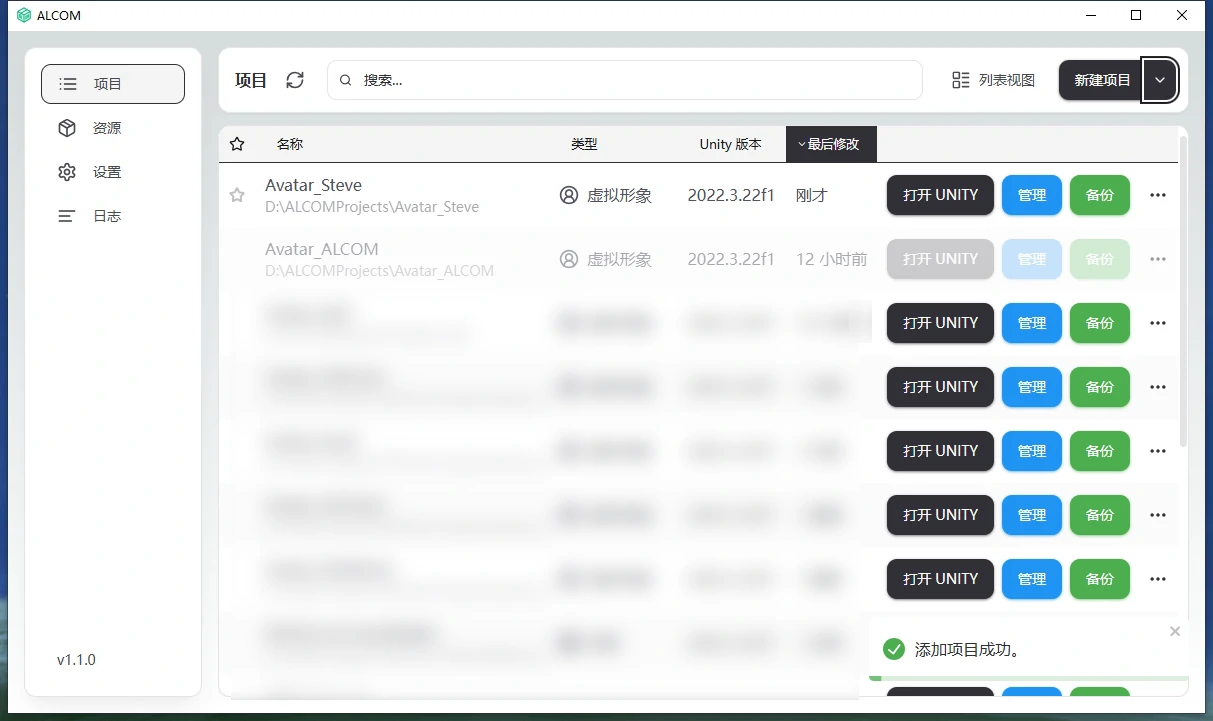Toggle favorite star for Avatar_Steve

click(x=237, y=196)
